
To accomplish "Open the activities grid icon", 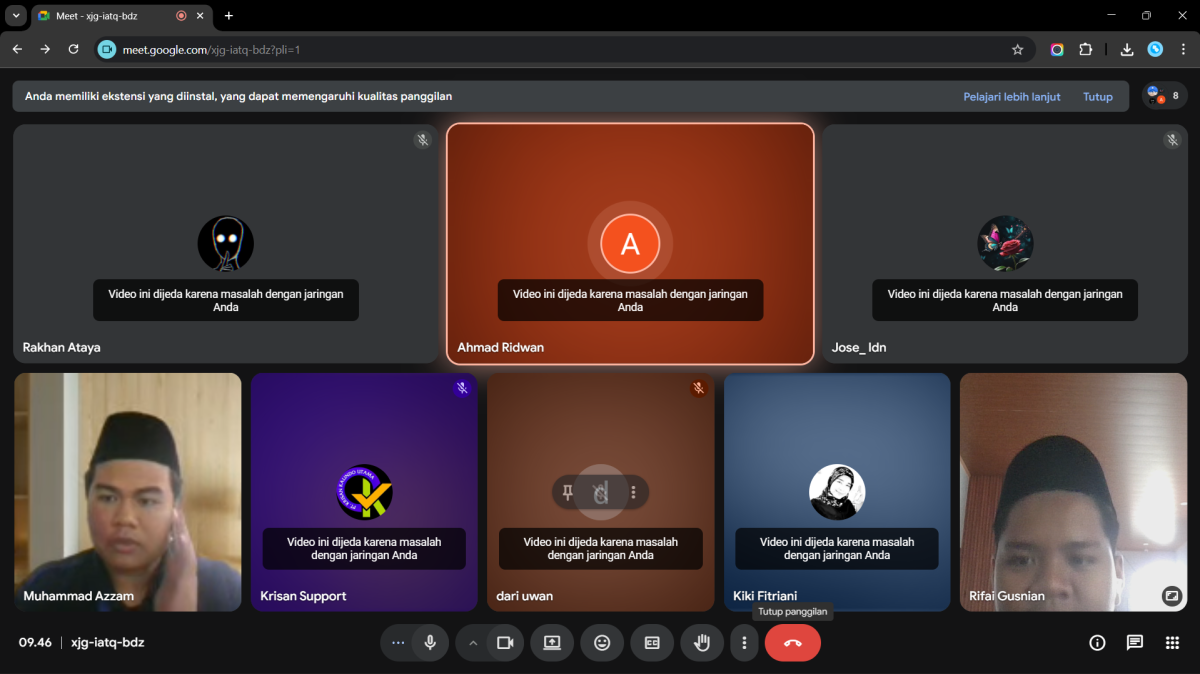I will [x=1173, y=643].
